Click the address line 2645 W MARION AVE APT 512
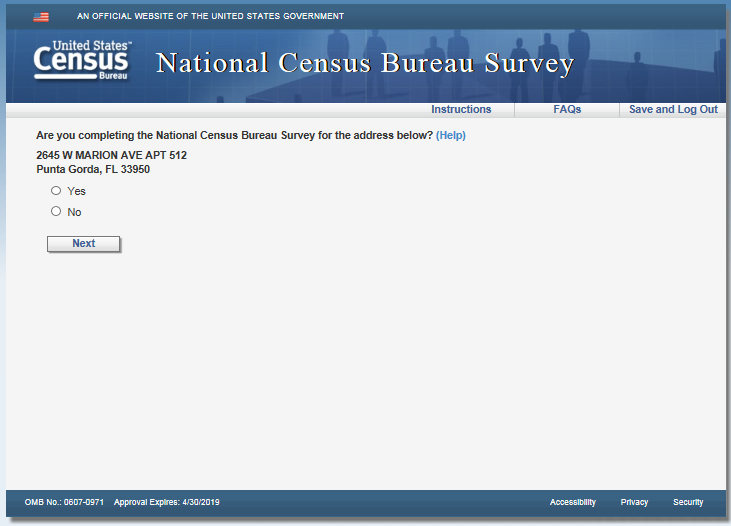The image size is (731, 526). tap(111, 155)
